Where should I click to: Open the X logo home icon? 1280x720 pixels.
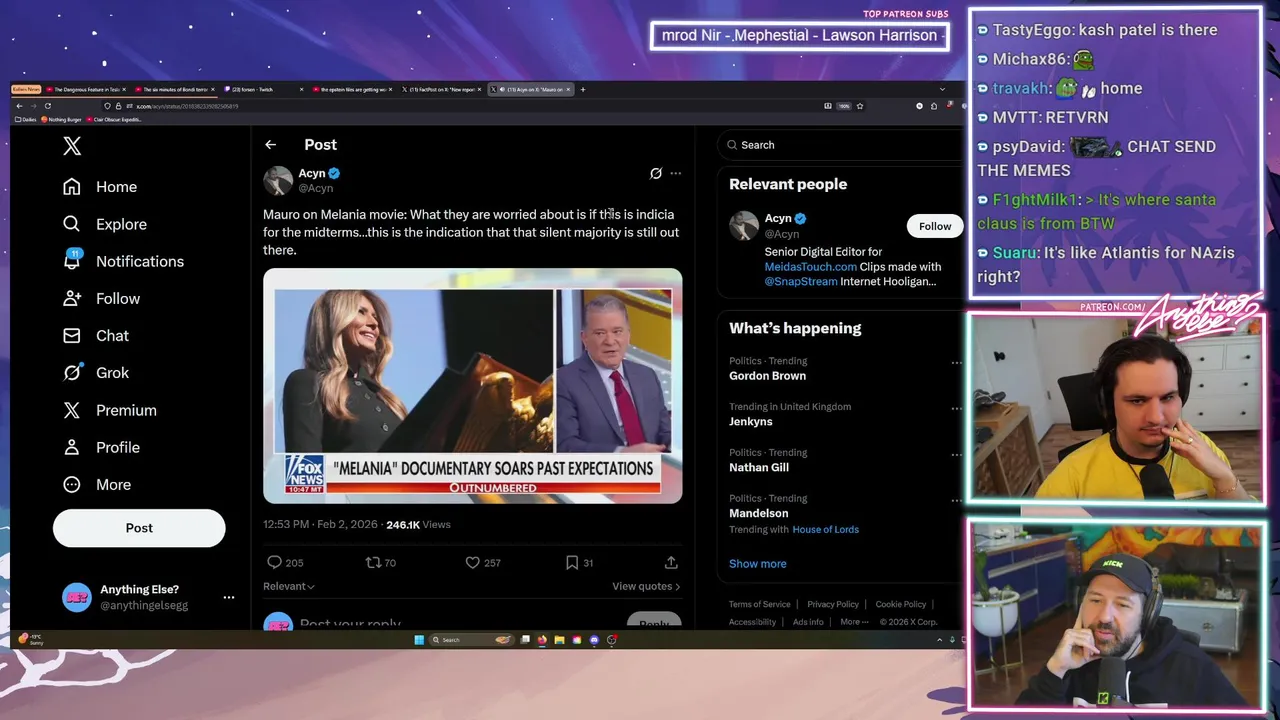coord(72,146)
